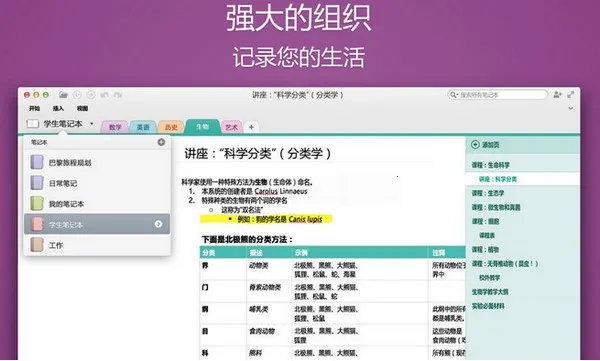Click the magnifier icon in the search box

pos(454,95)
